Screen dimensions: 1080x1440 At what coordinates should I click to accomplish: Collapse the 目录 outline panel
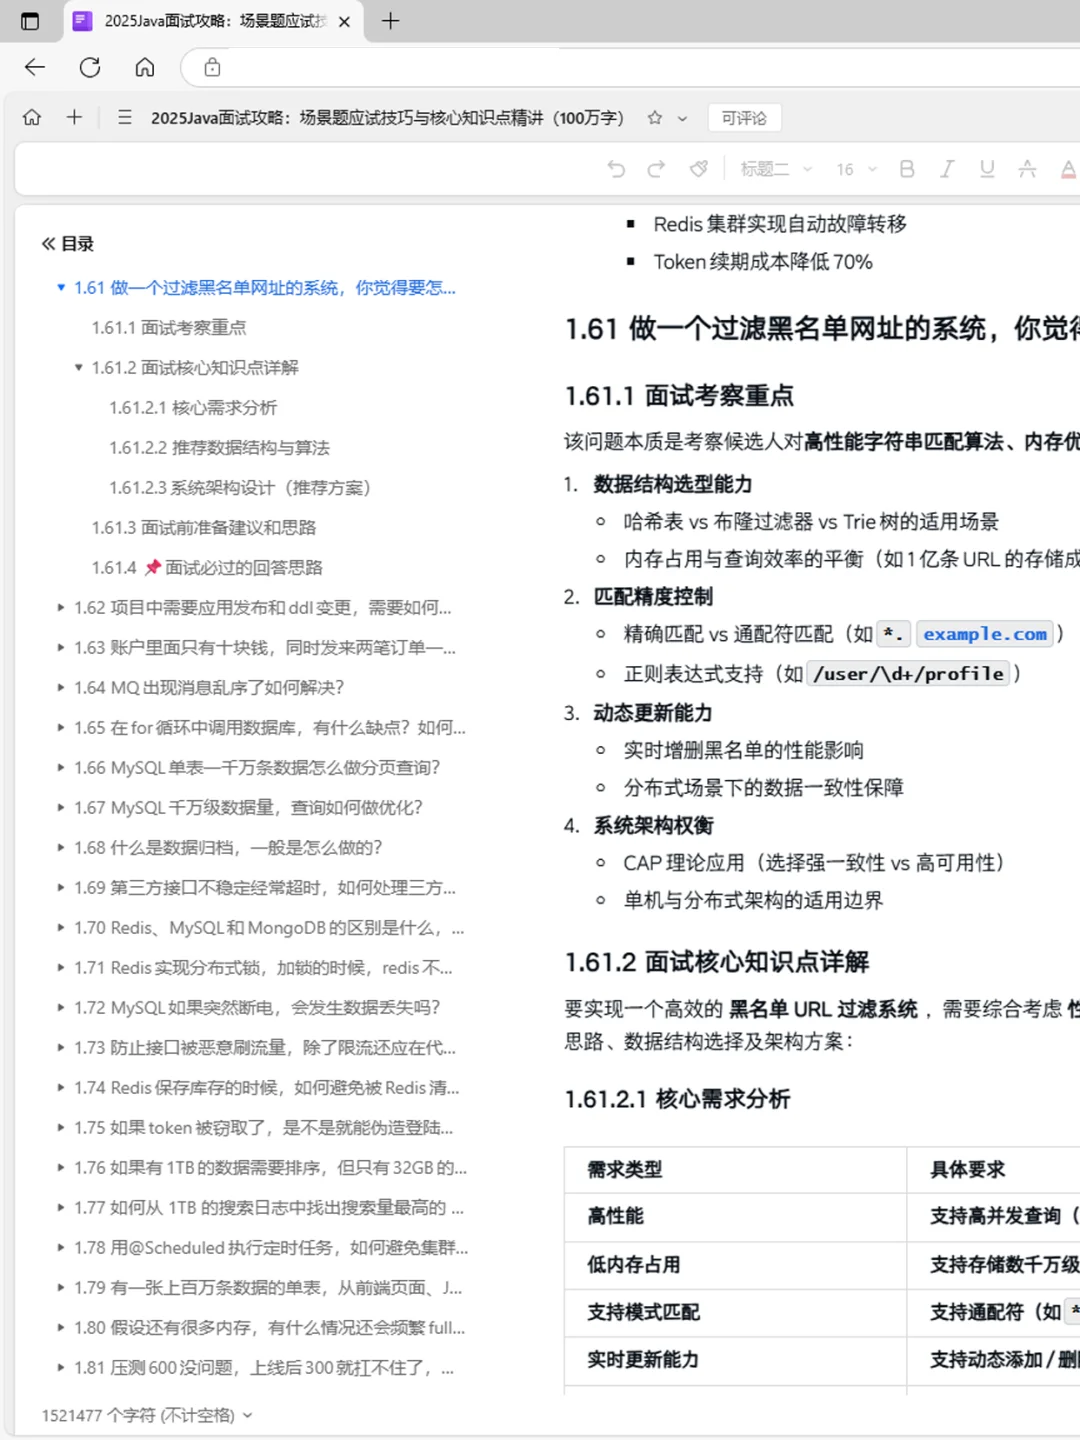coord(48,243)
